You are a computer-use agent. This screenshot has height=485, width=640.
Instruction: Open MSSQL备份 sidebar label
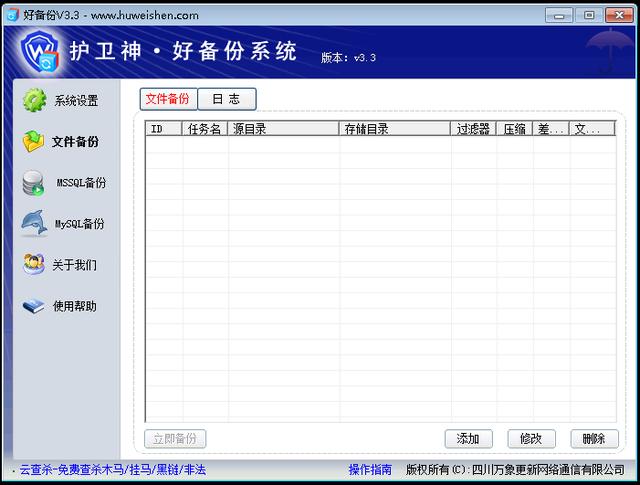point(81,182)
